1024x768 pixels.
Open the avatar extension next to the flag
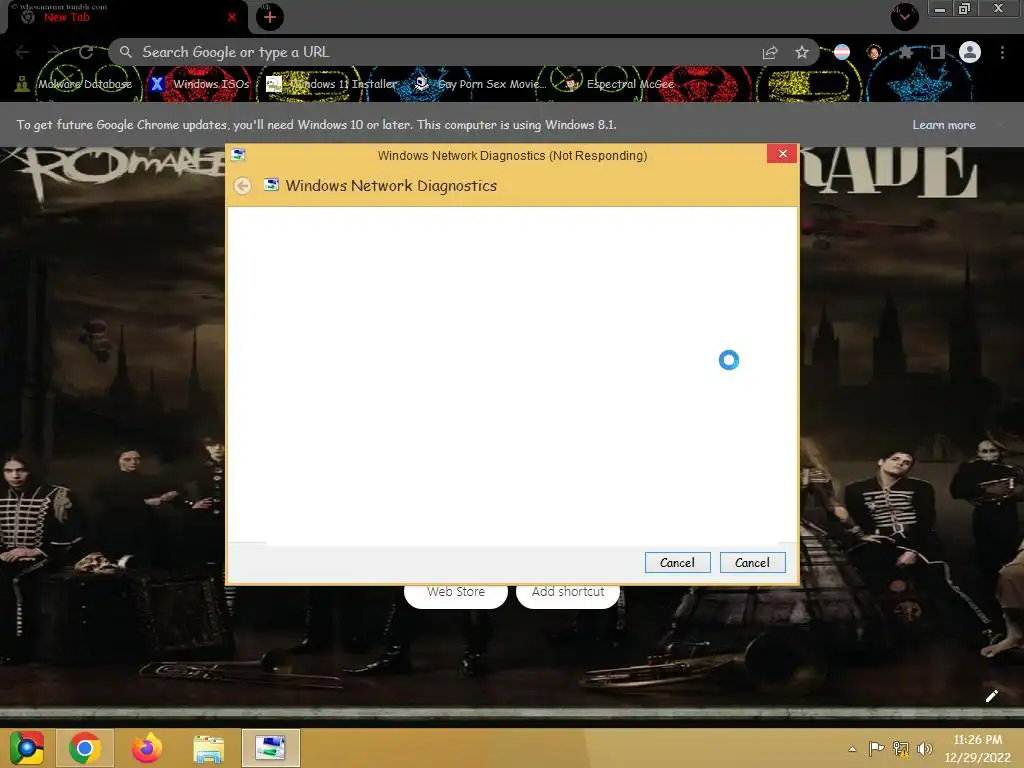874,52
